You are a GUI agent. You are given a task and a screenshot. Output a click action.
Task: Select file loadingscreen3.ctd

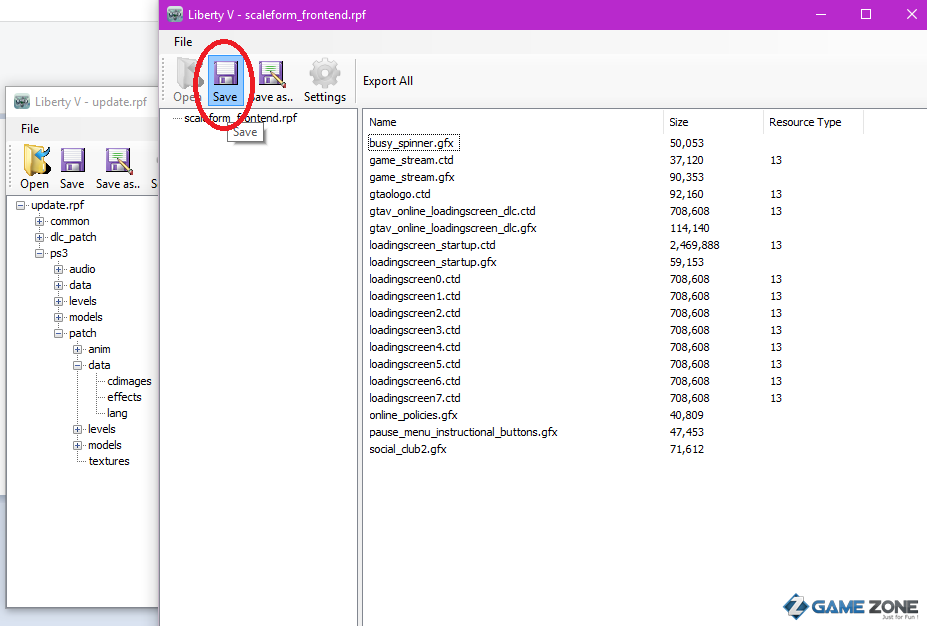tap(414, 330)
